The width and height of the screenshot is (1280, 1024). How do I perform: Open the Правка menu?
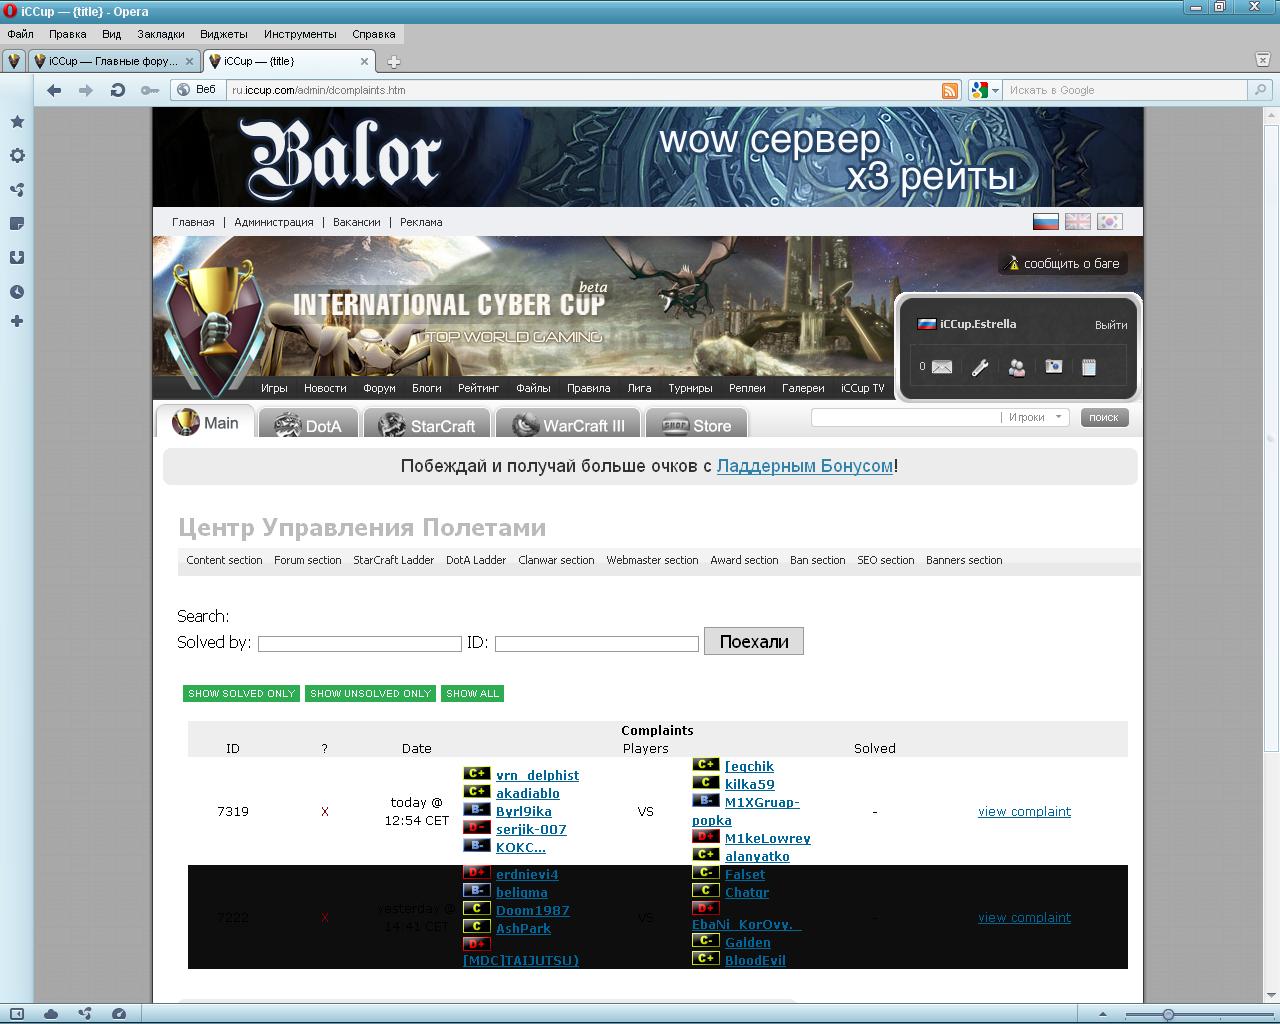click(67, 34)
